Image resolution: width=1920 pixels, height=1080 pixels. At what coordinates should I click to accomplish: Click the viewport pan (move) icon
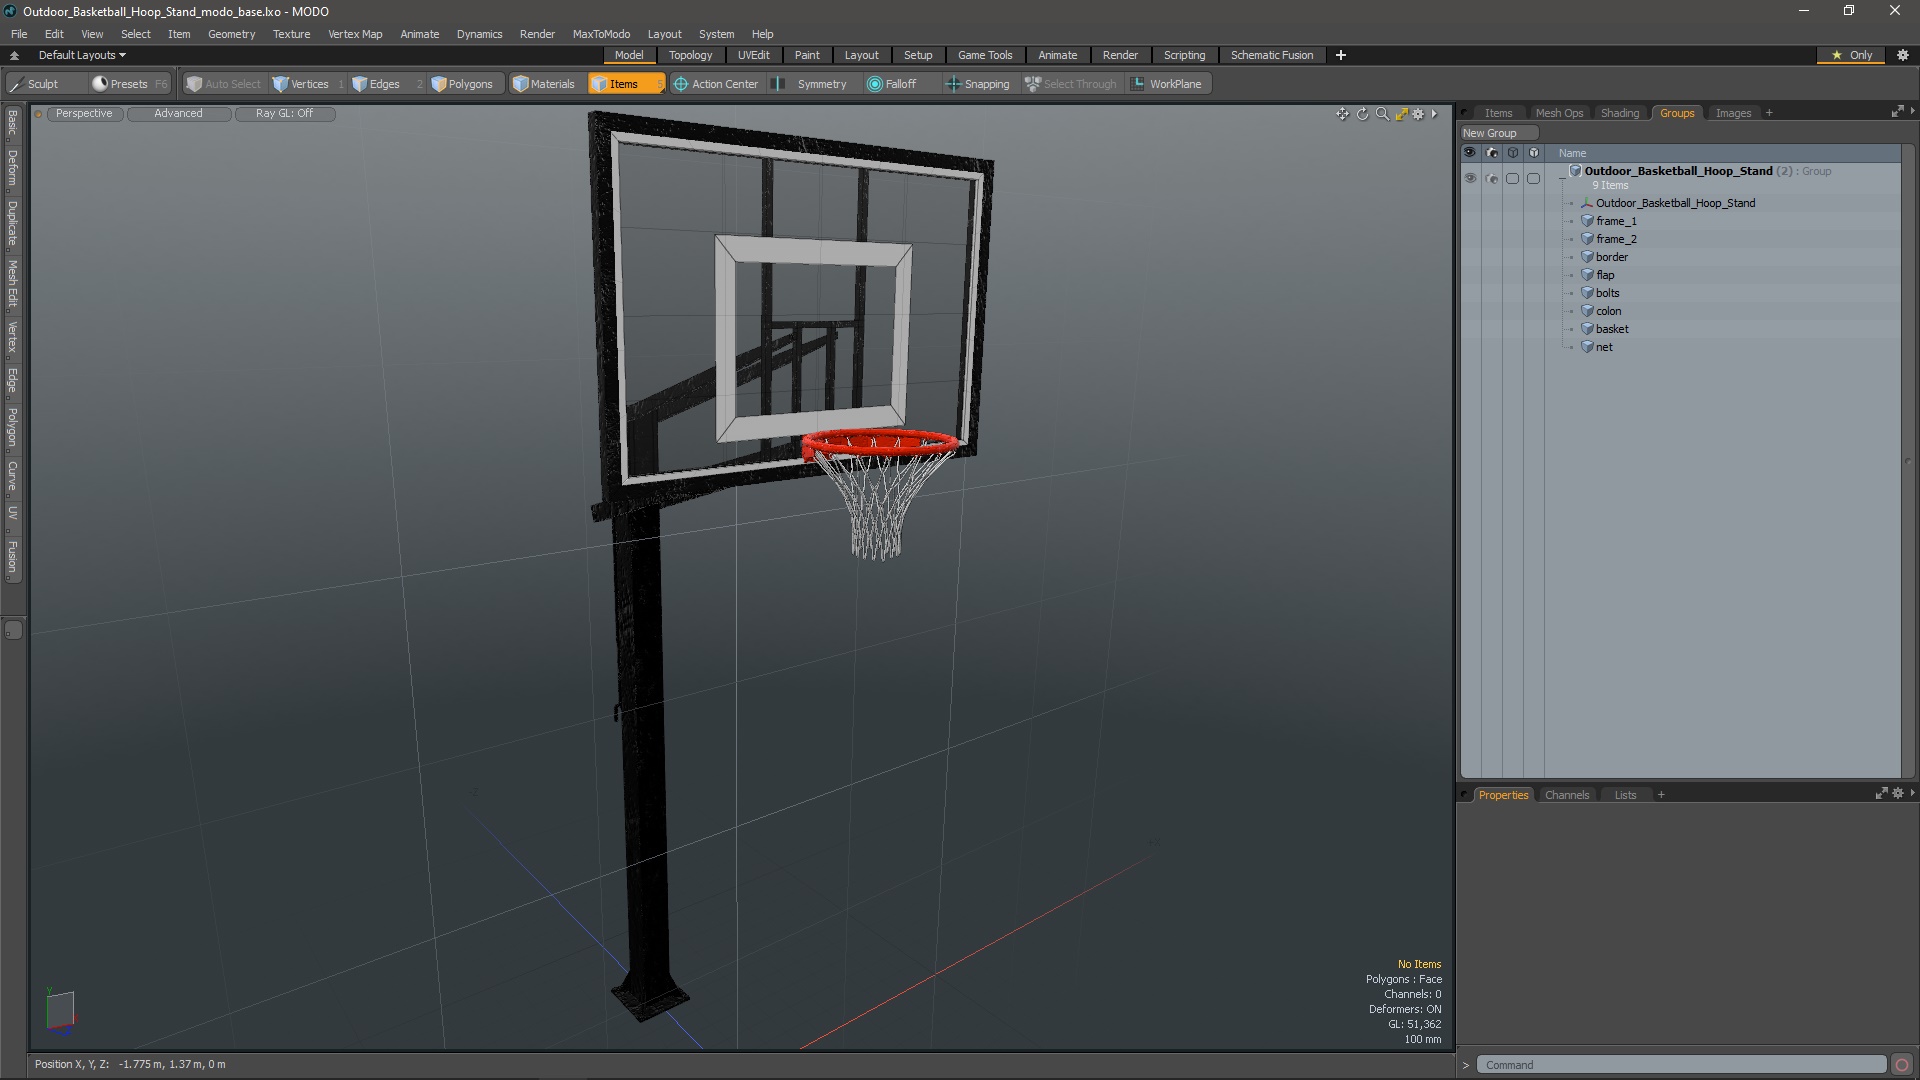[x=1342, y=114]
